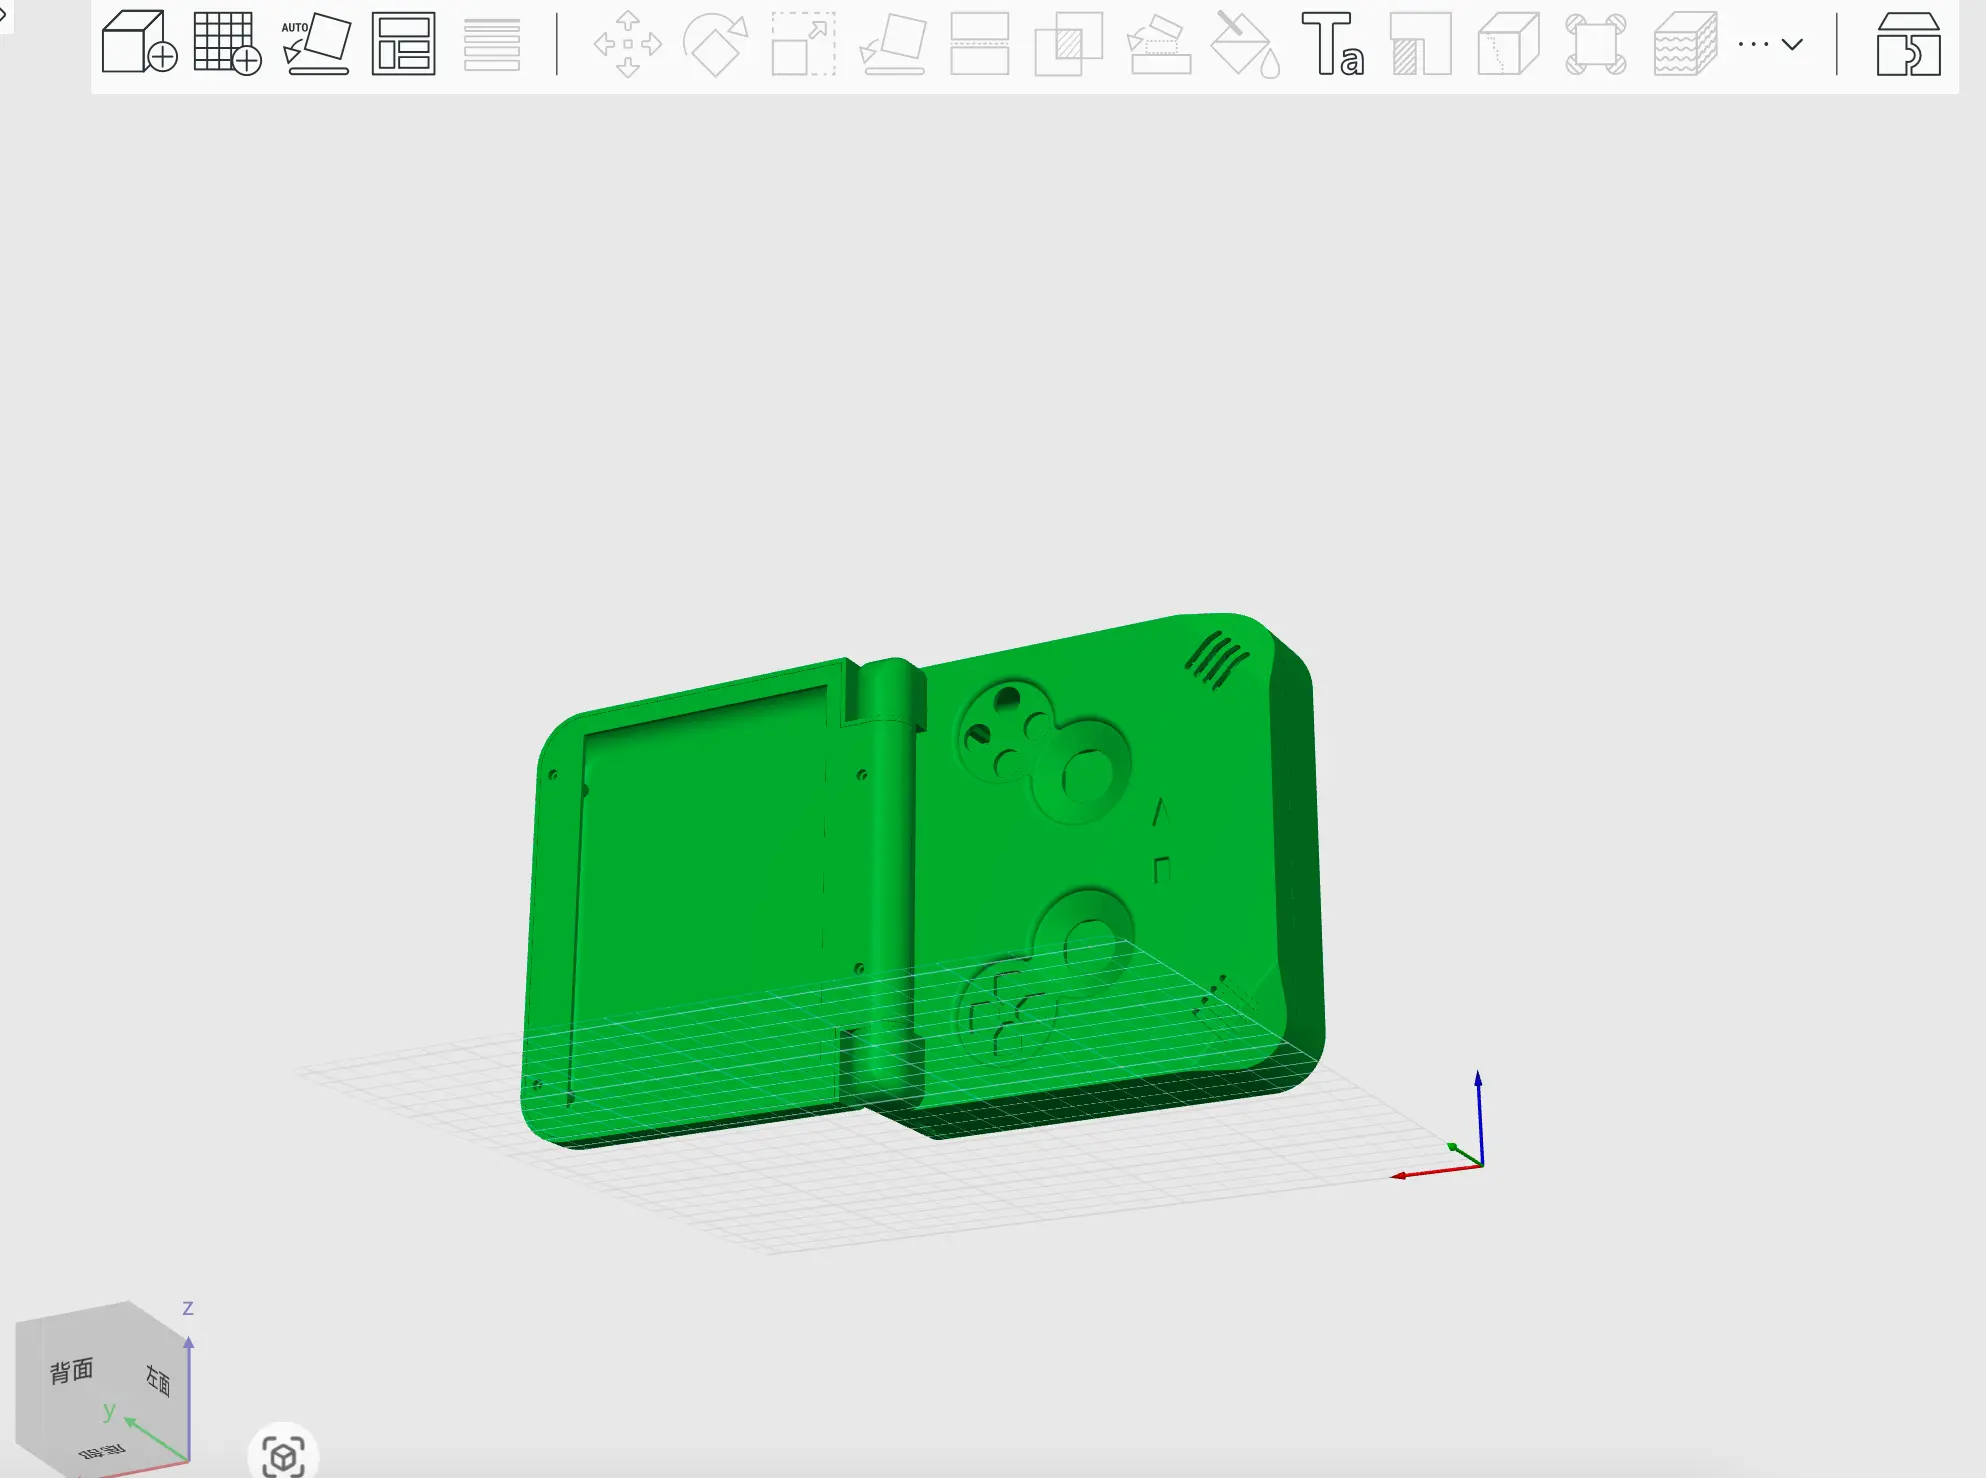Click the Add model cube icon
The image size is (1986, 1478).
139,43
